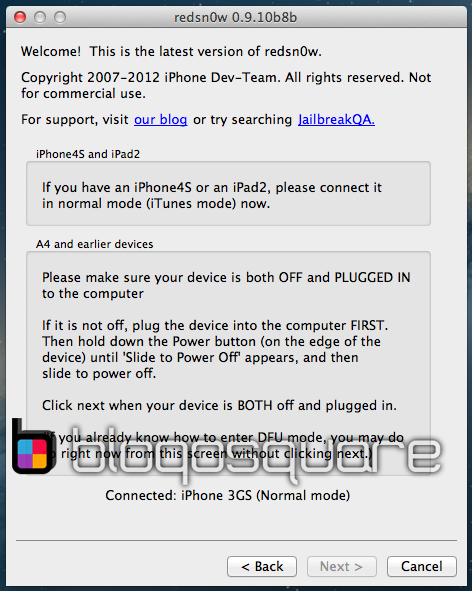This screenshot has height=591, width=472.
Task: Cancel the redsn0w wizard
Action: (x=421, y=566)
